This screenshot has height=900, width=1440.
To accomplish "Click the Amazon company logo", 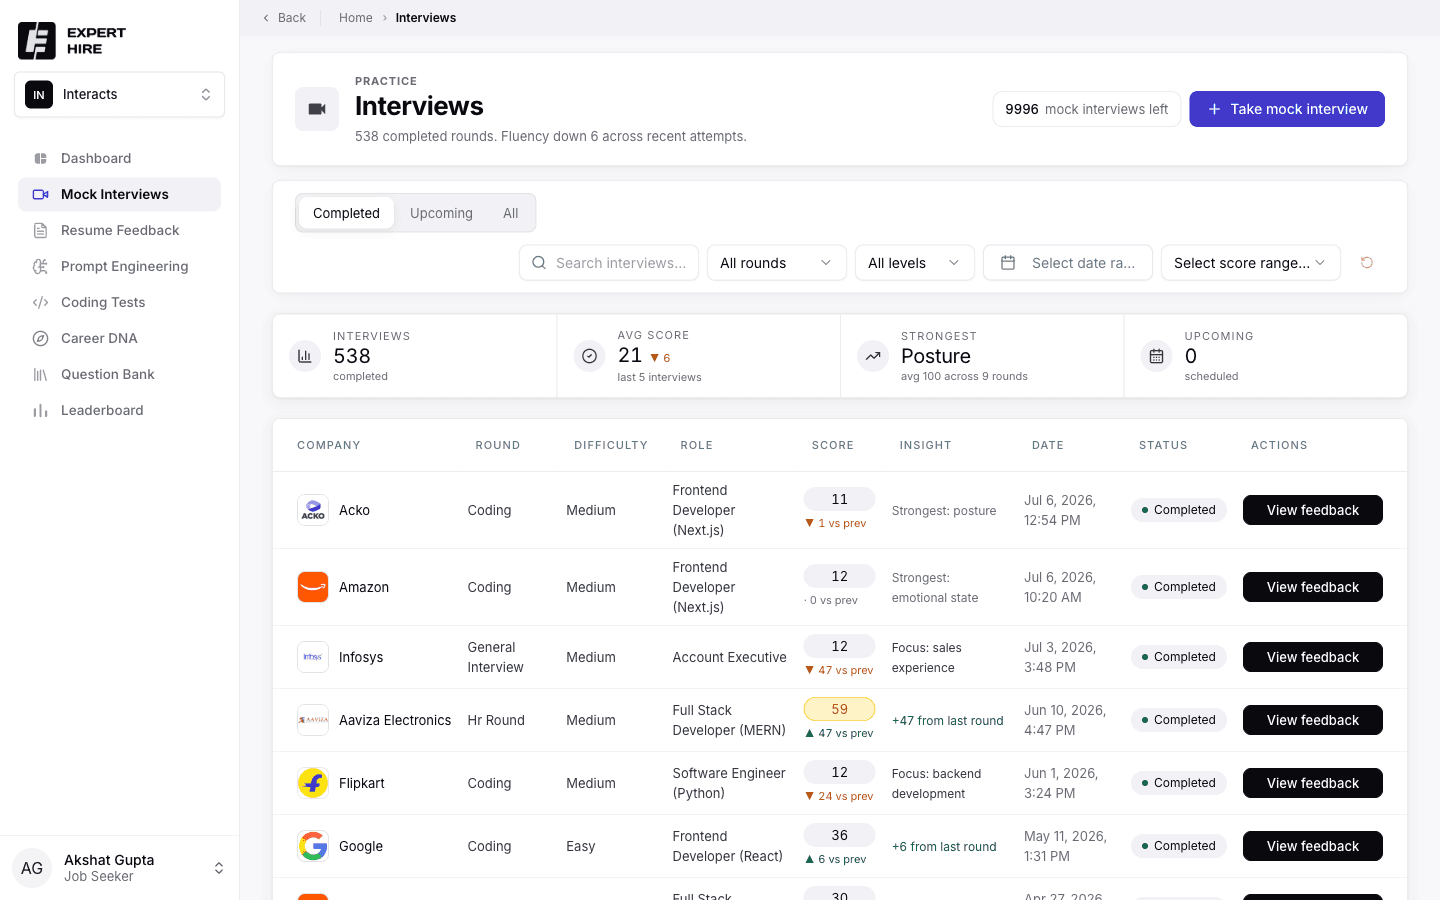I will coord(313,587).
